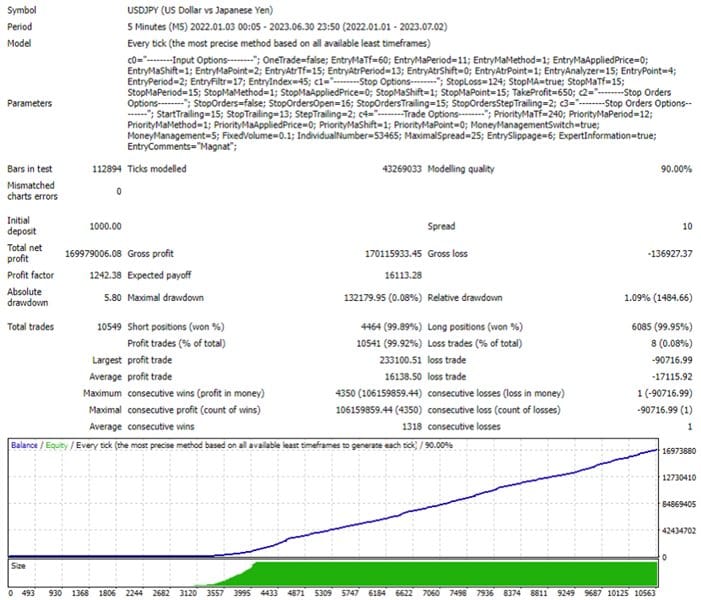Click the Total net profit value
The height and width of the screenshot is (600, 701).
pos(93,254)
